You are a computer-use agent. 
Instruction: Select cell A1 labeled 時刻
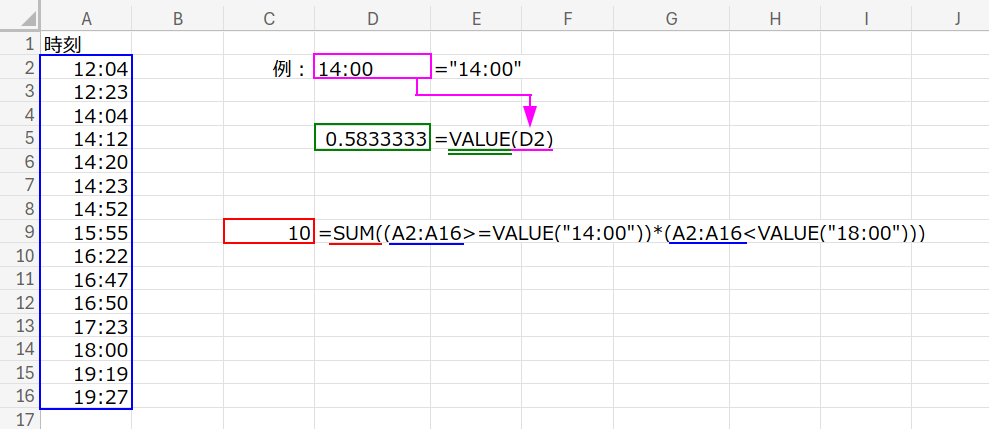[86, 44]
